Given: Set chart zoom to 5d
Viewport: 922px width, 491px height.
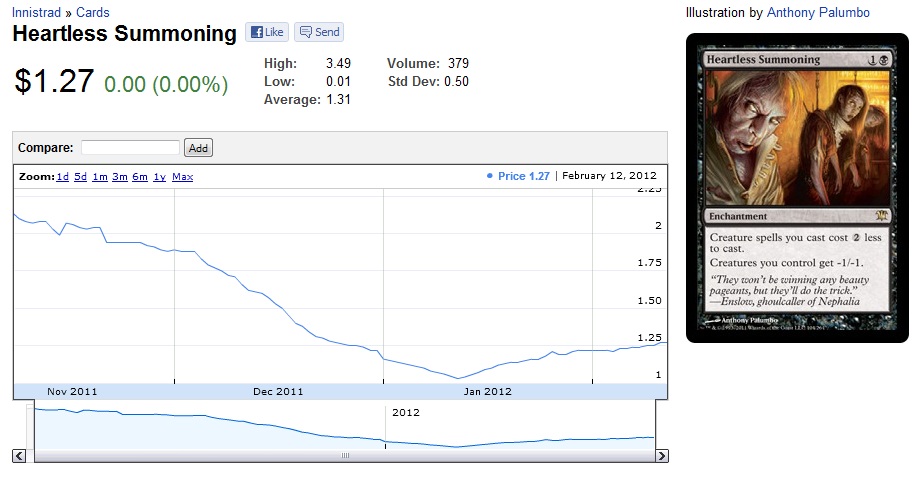Looking at the screenshot, I should pyautogui.click(x=80, y=177).
